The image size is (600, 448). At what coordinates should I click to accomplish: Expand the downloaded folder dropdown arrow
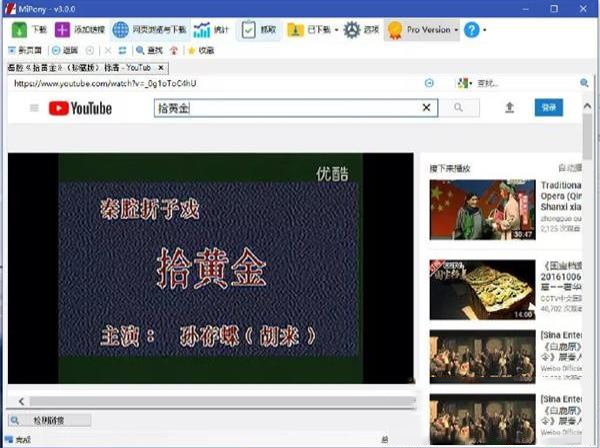click(x=336, y=30)
